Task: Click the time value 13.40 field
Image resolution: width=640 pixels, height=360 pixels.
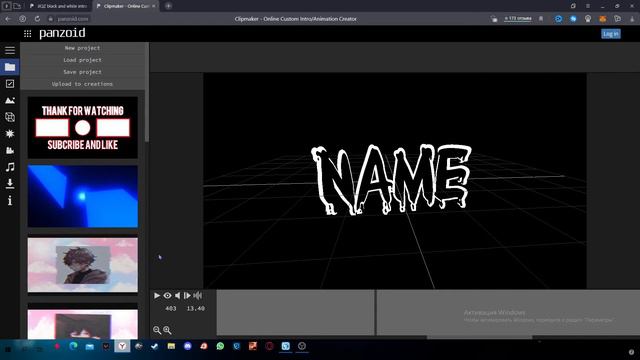Action: [x=196, y=309]
